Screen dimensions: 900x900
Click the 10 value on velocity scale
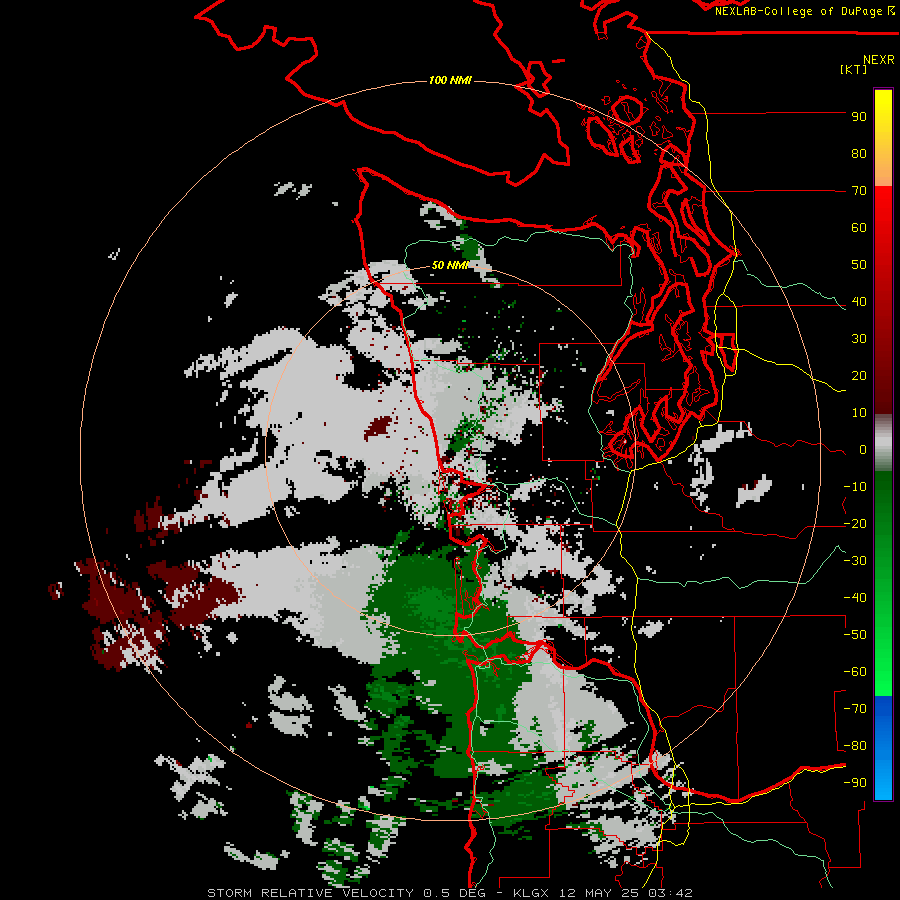pyautogui.click(x=859, y=413)
